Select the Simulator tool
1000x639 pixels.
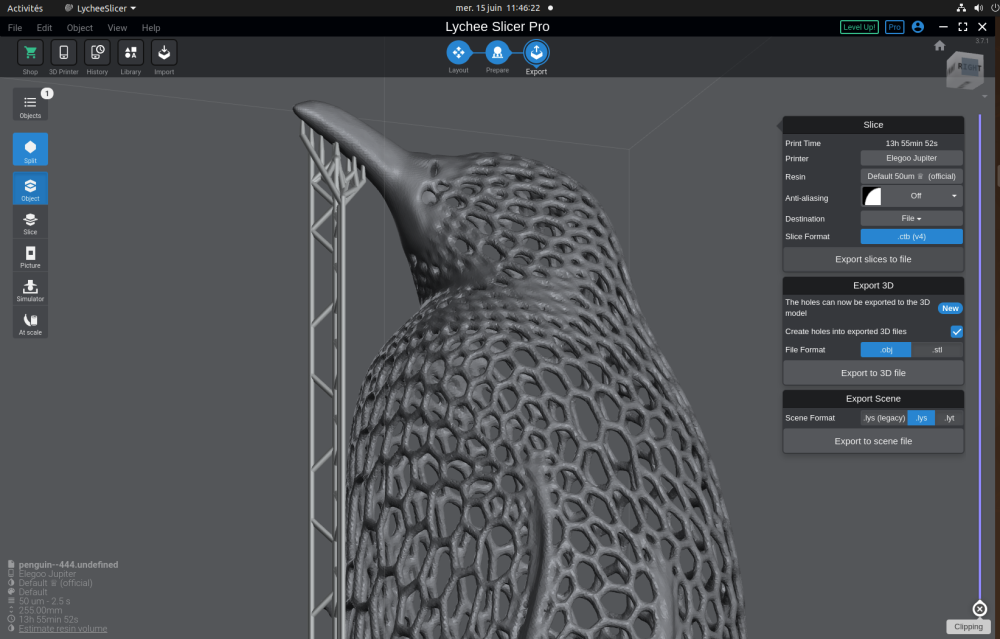[30, 290]
